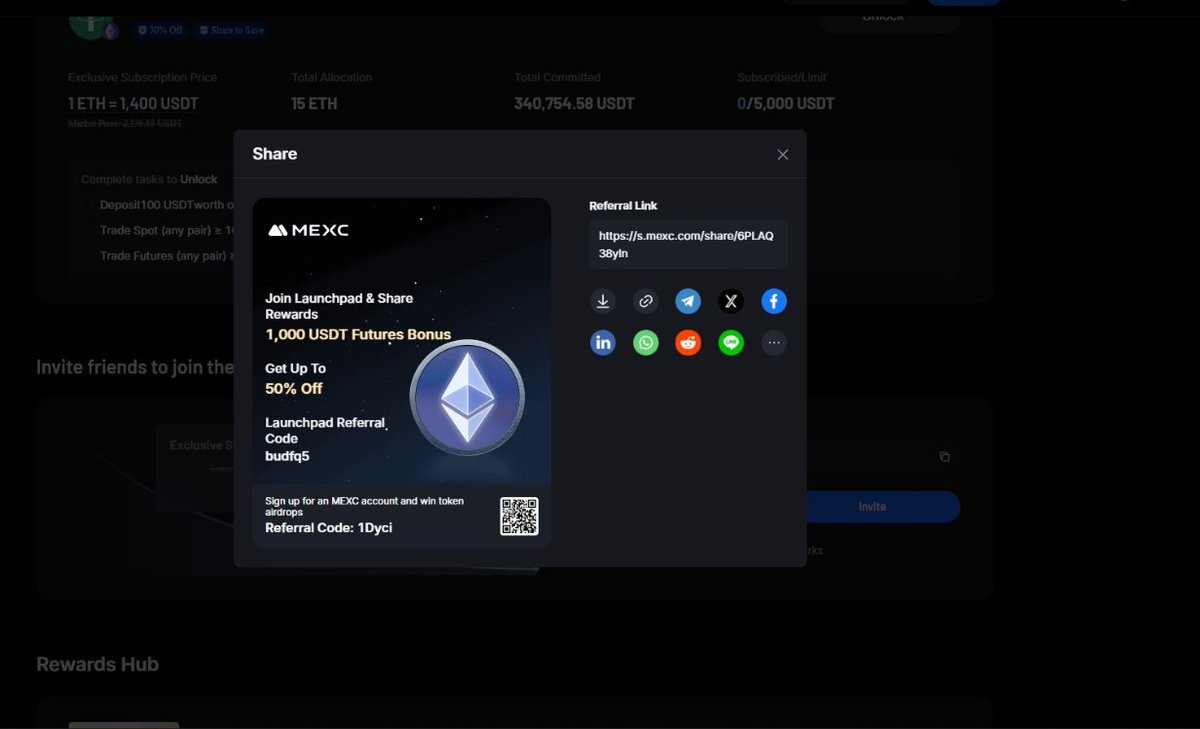This screenshot has height=729, width=1200.
Task: Copy the referral link via chain icon
Action: click(646, 301)
